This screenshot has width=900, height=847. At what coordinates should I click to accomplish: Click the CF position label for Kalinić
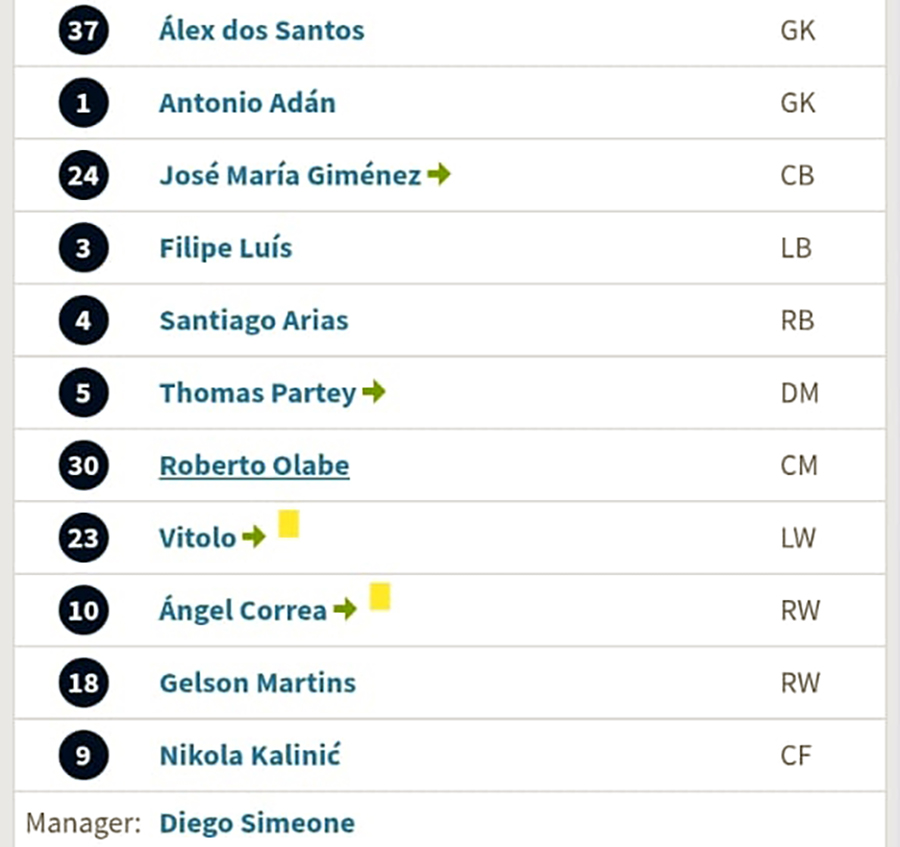point(796,755)
